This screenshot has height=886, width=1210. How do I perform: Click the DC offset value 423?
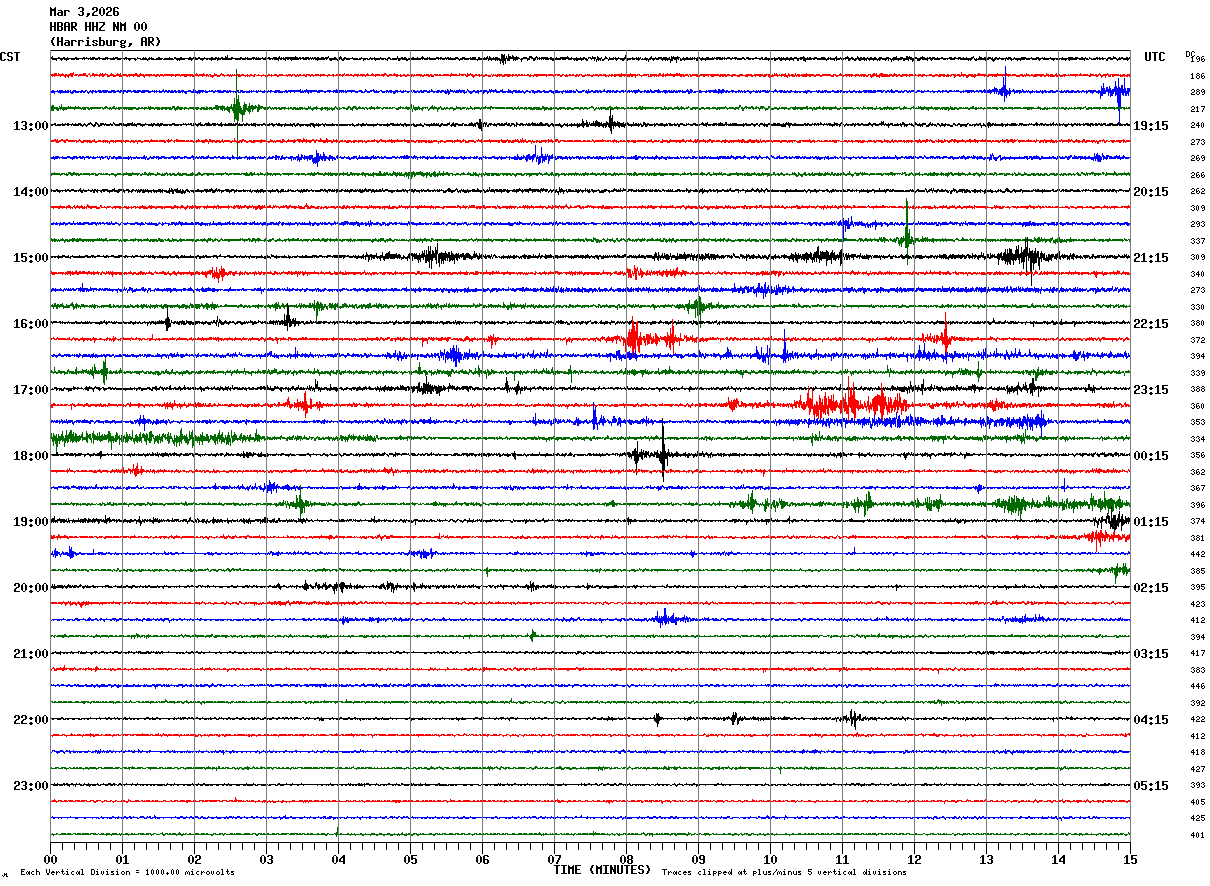(1197, 604)
